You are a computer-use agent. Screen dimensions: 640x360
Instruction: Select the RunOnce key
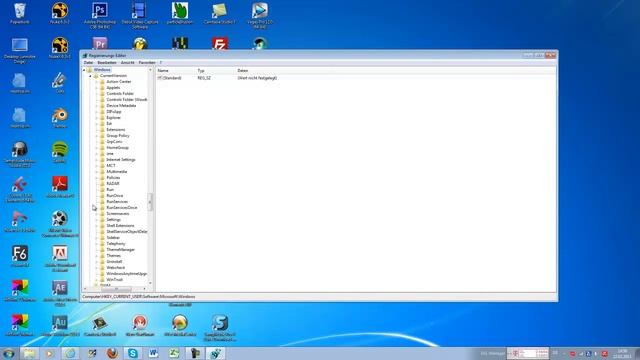pyautogui.click(x=115, y=196)
